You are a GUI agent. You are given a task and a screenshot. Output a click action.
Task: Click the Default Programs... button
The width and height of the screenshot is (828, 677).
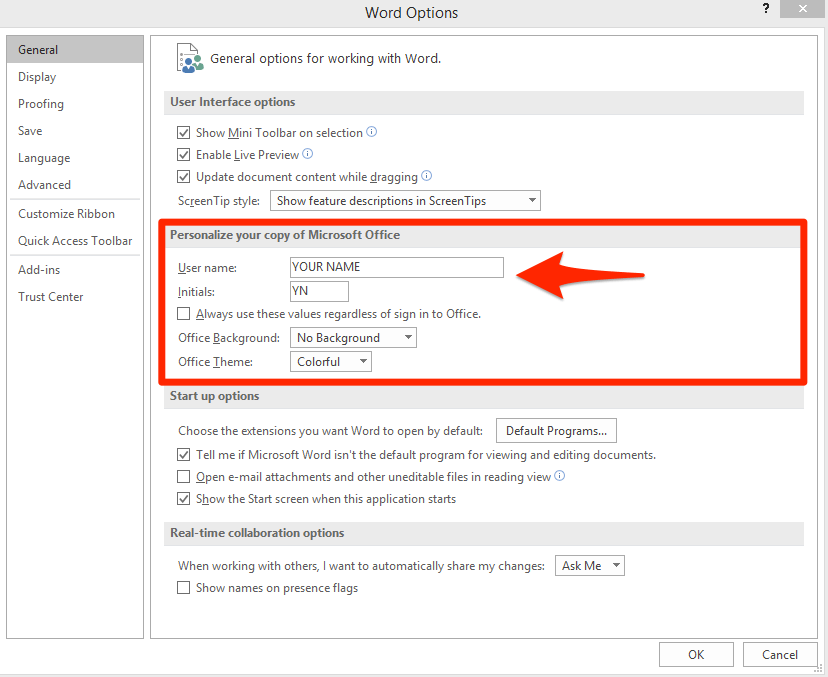tap(556, 431)
